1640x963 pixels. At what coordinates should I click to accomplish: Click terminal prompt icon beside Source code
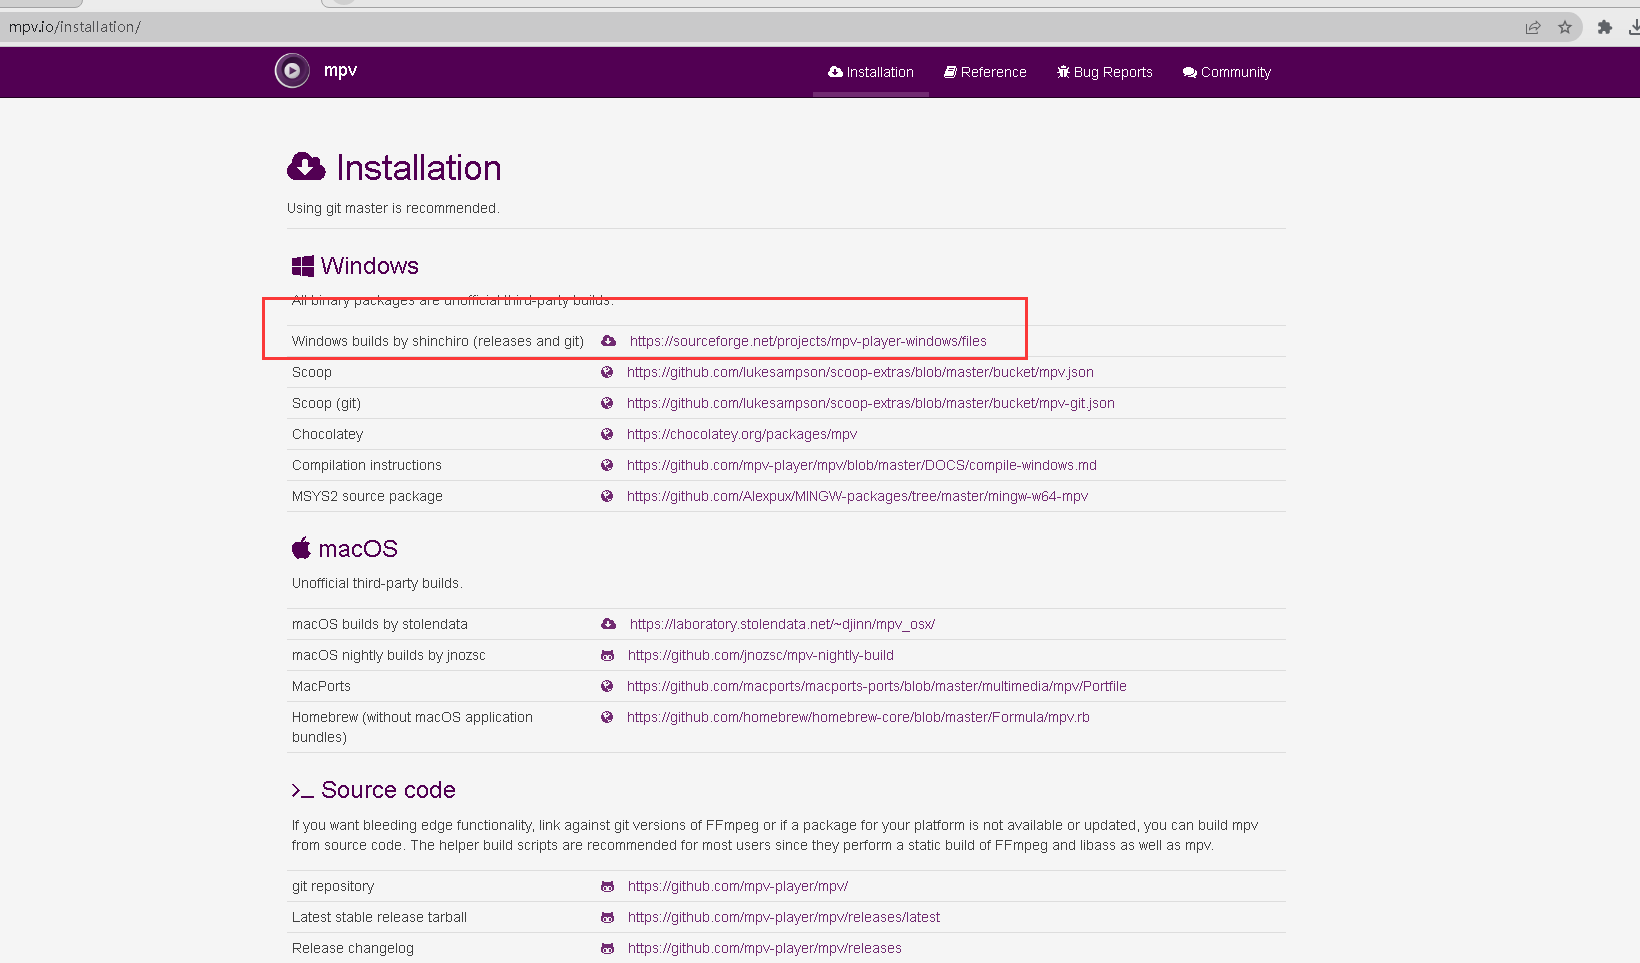pos(302,791)
